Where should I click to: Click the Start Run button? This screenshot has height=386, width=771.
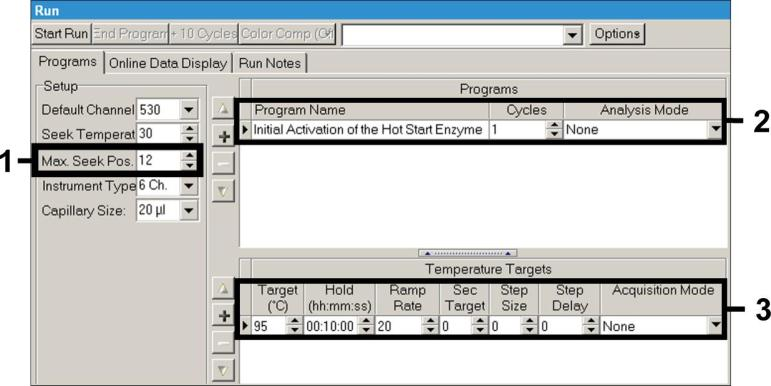[x=61, y=34]
